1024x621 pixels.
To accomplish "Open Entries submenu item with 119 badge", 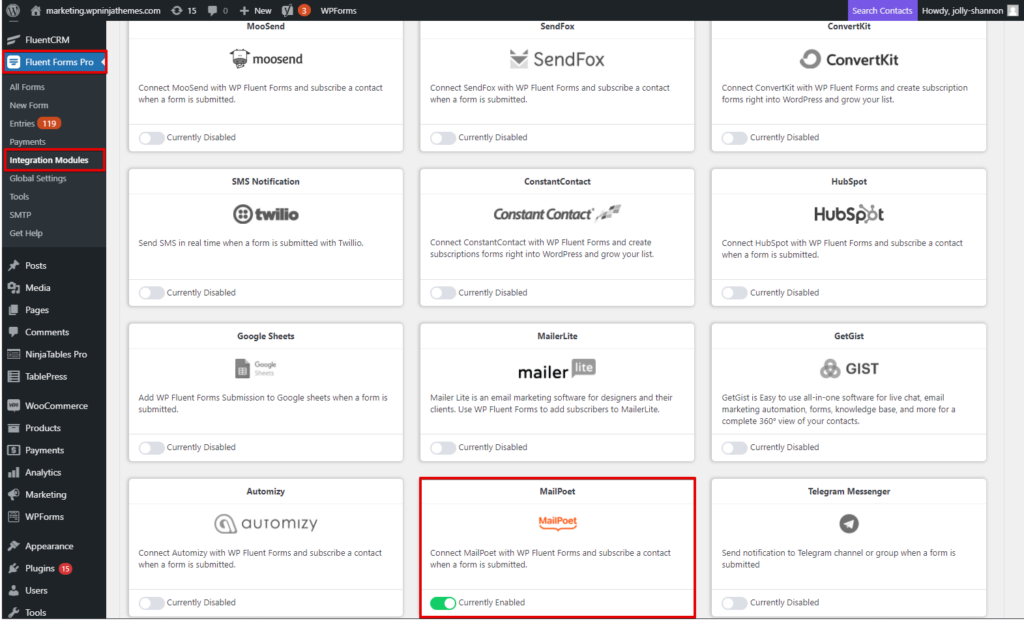I will pos(35,123).
